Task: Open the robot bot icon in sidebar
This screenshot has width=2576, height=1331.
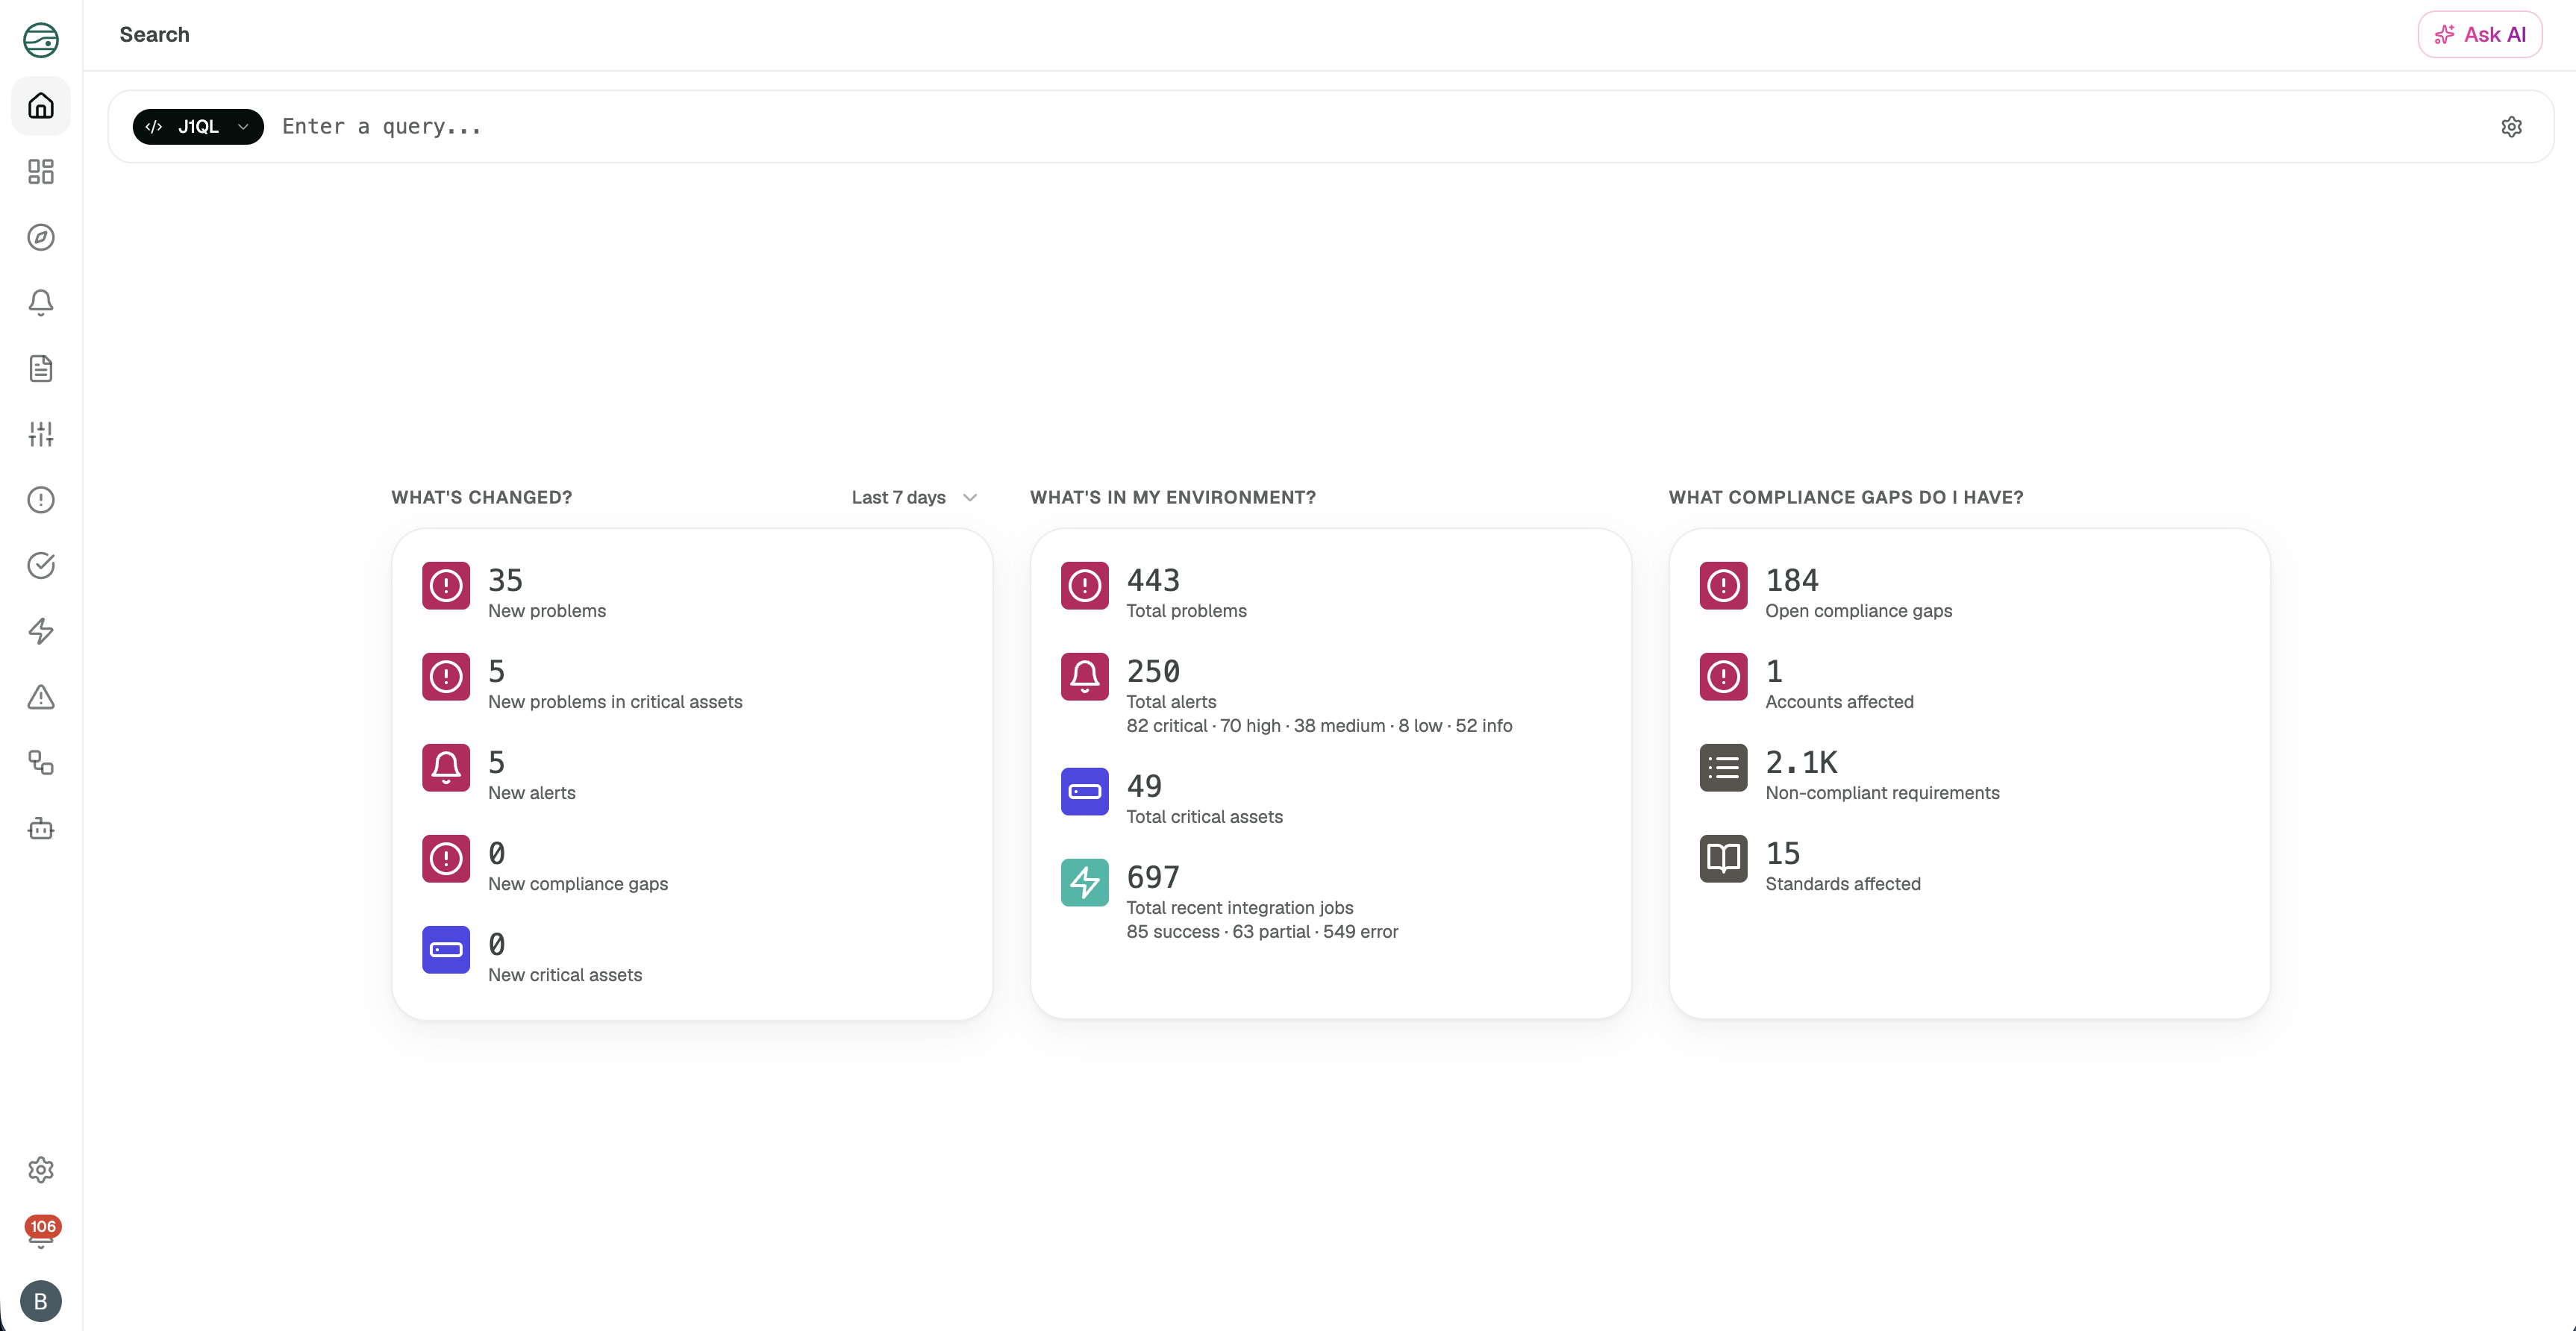Action: pos(41,828)
